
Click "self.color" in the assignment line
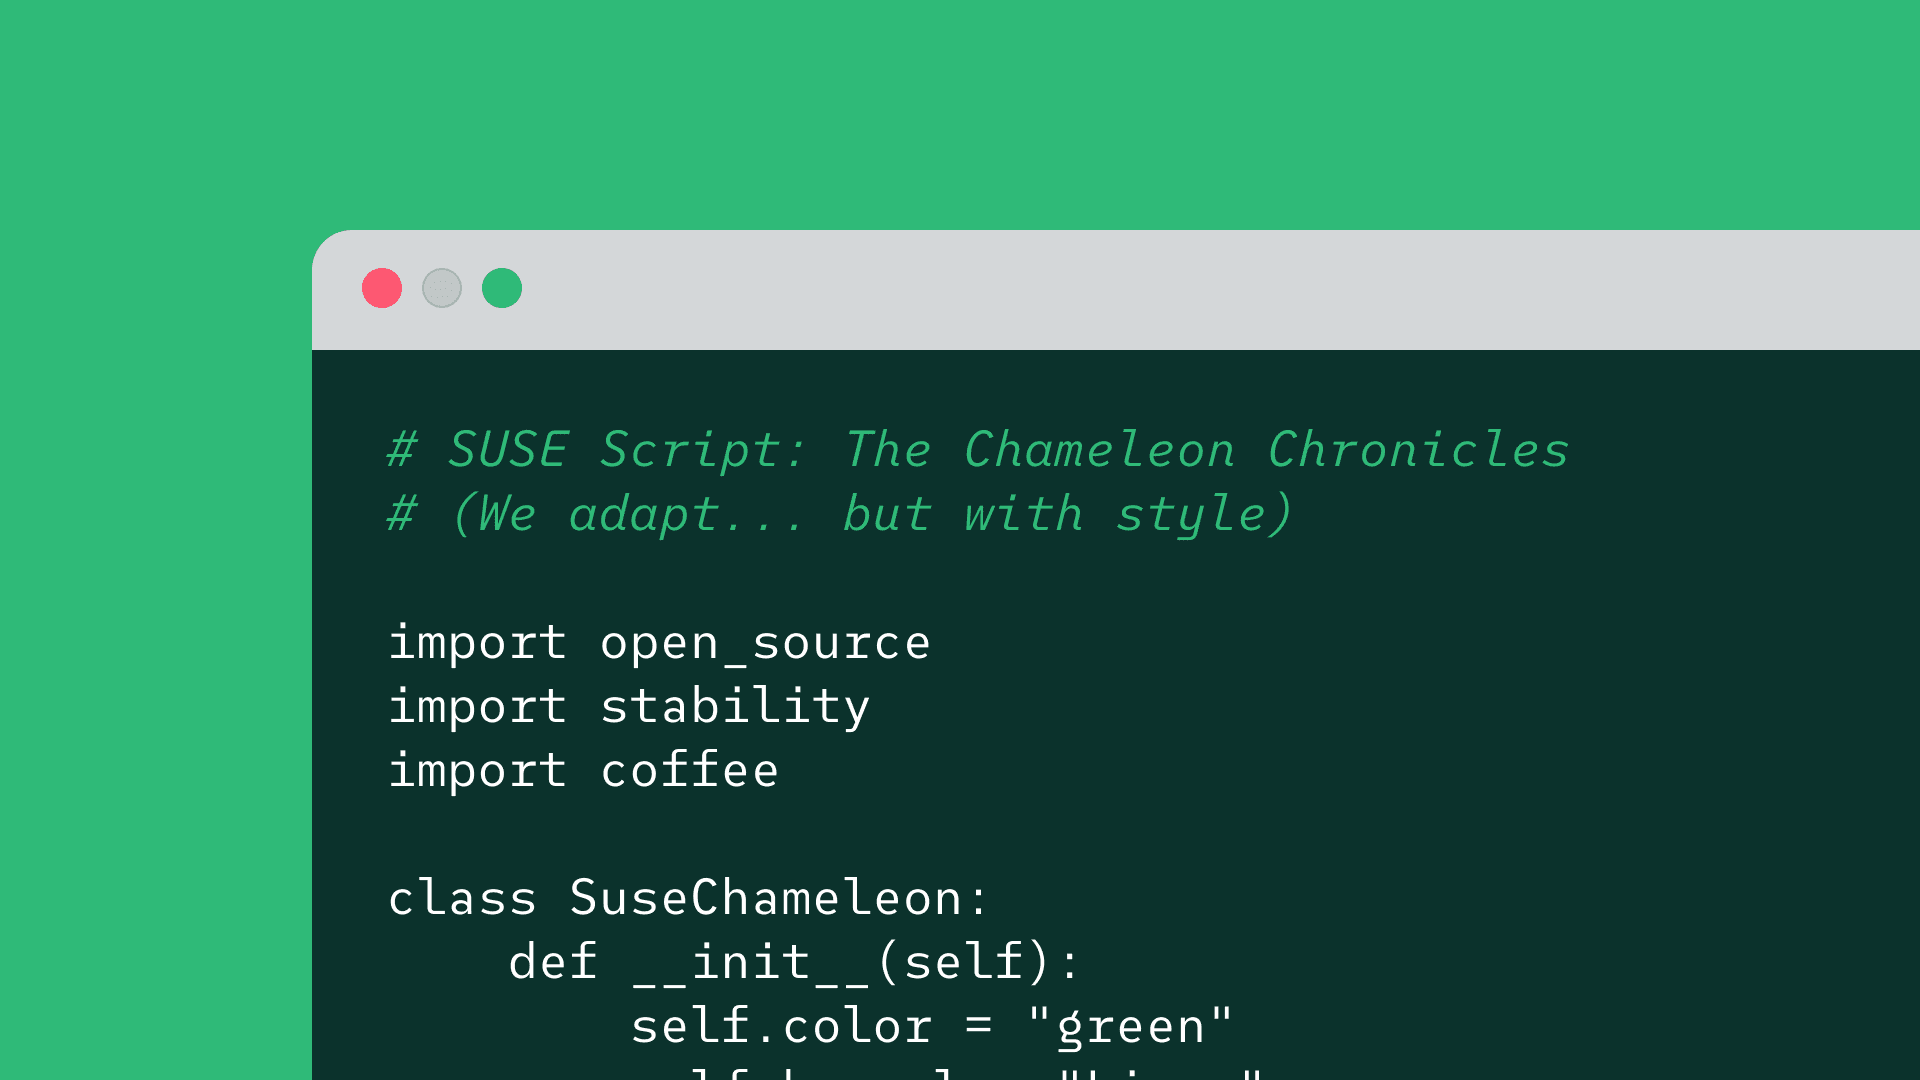point(781,1027)
